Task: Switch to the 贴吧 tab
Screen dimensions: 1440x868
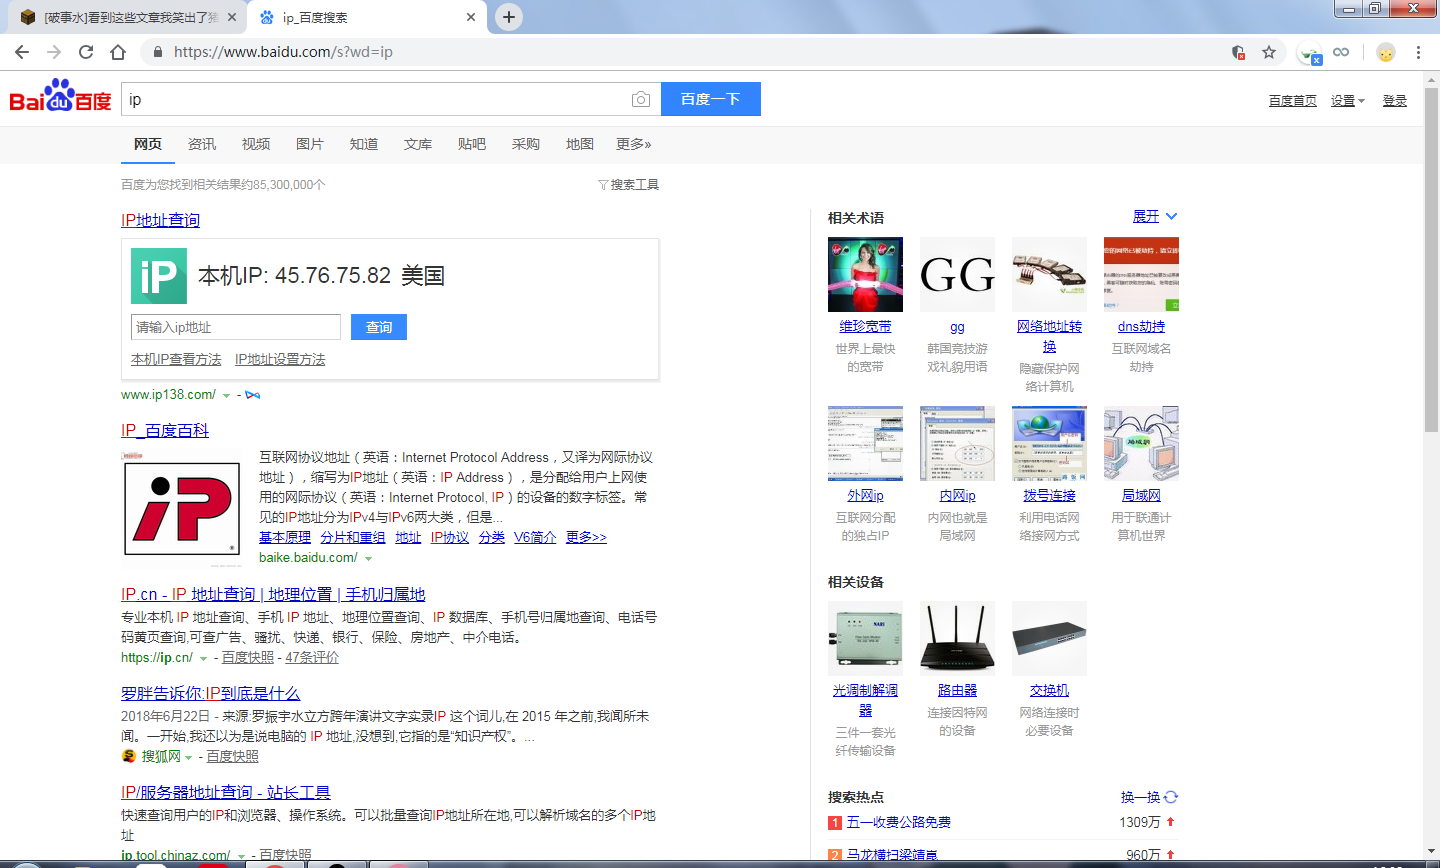Action: (472, 144)
